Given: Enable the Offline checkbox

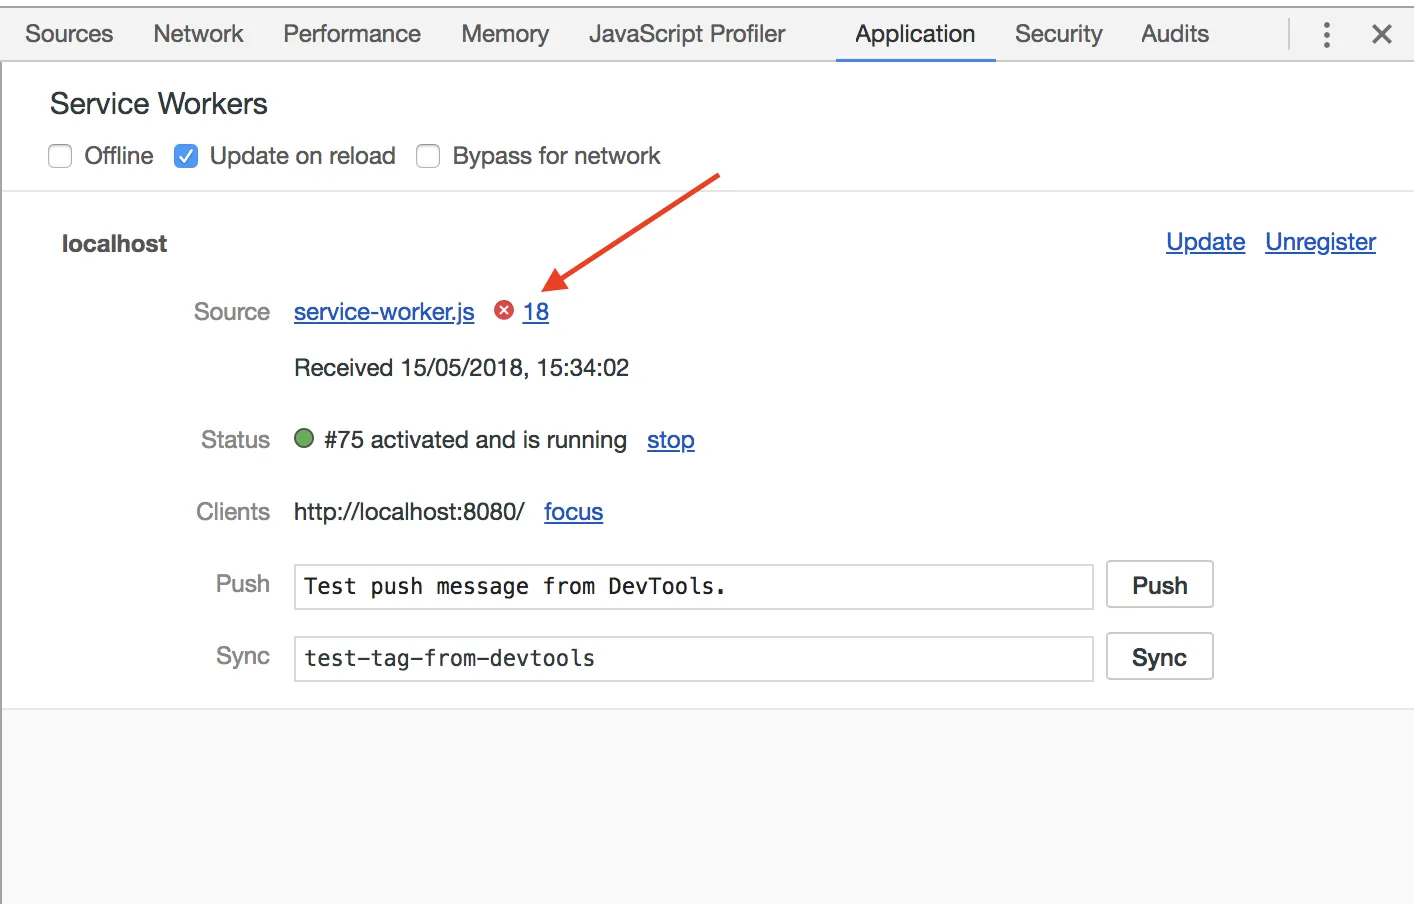Looking at the screenshot, I should (x=61, y=156).
